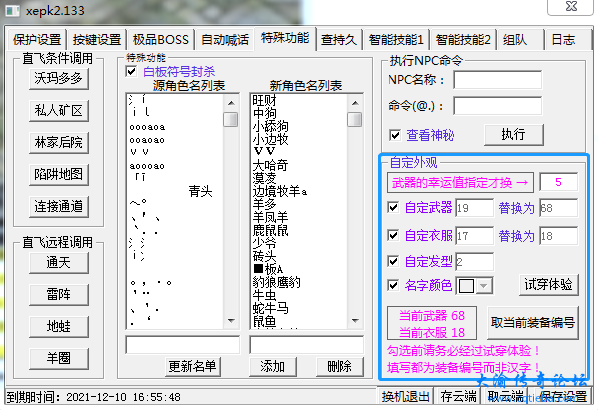Image resolution: width=598 pixels, height=410 pixels.
Task: View the 日志 tab
Action: point(567,40)
